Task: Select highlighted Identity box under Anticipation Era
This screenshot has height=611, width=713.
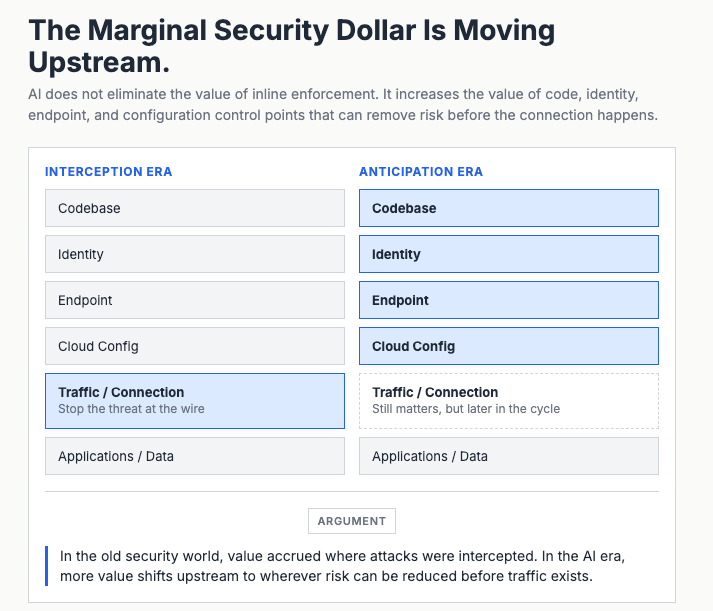Action: click(509, 254)
